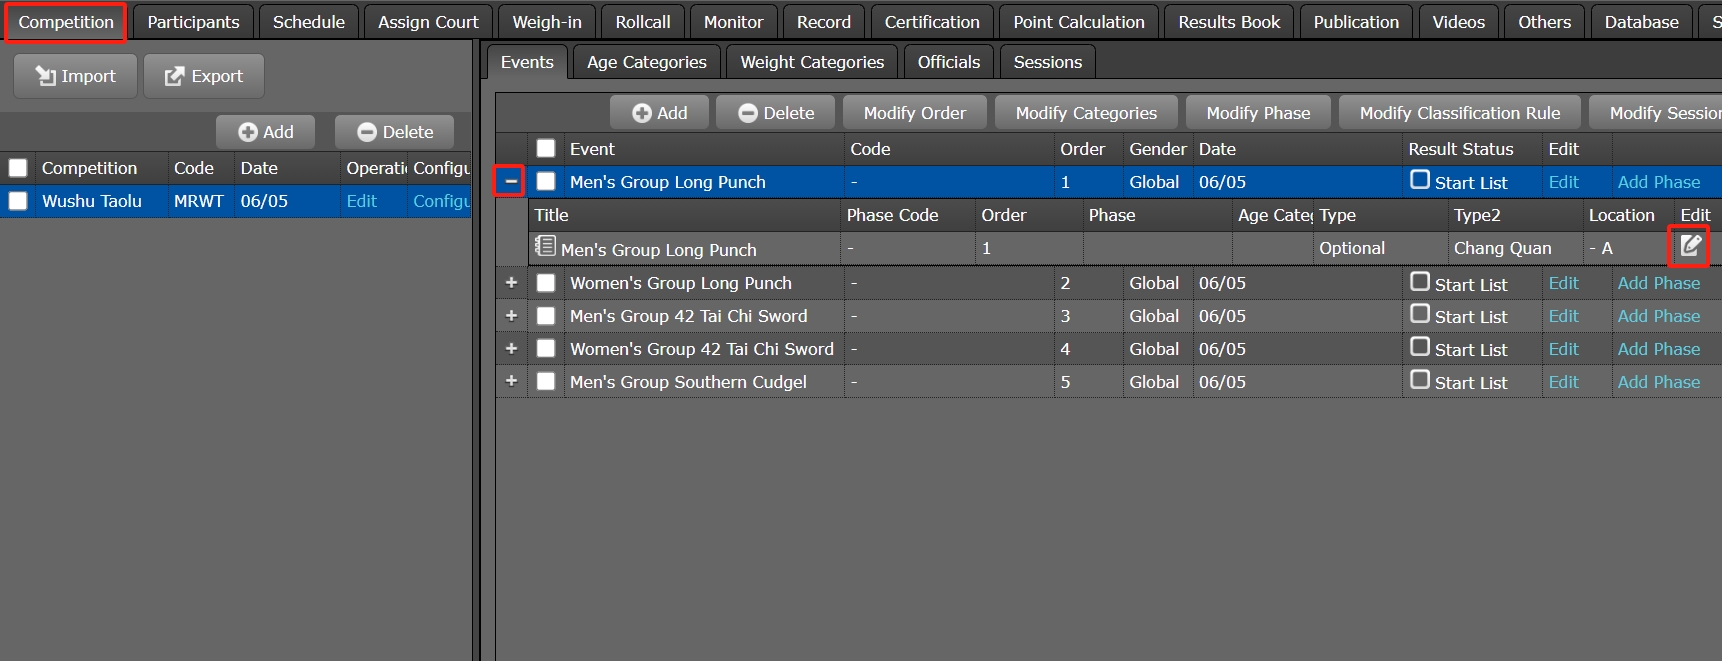Click the Import button icon

pyautogui.click(x=46, y=76)
